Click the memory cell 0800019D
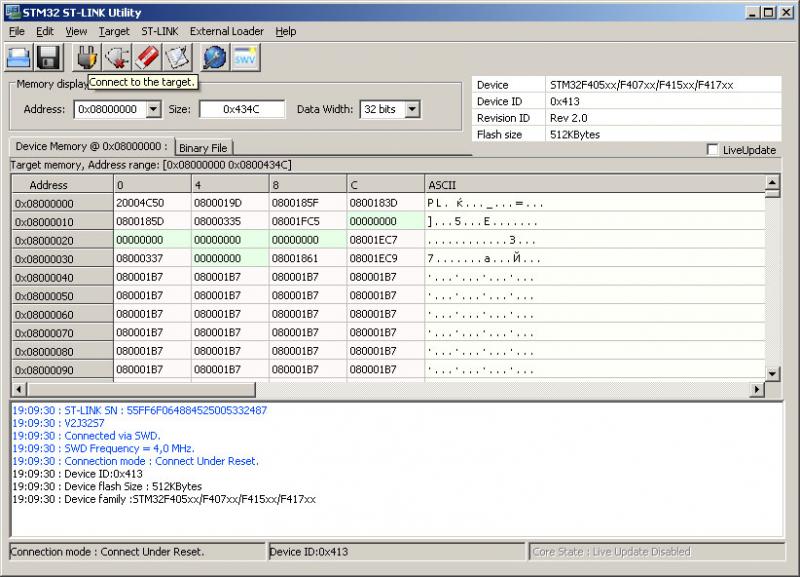 (230, 203)
